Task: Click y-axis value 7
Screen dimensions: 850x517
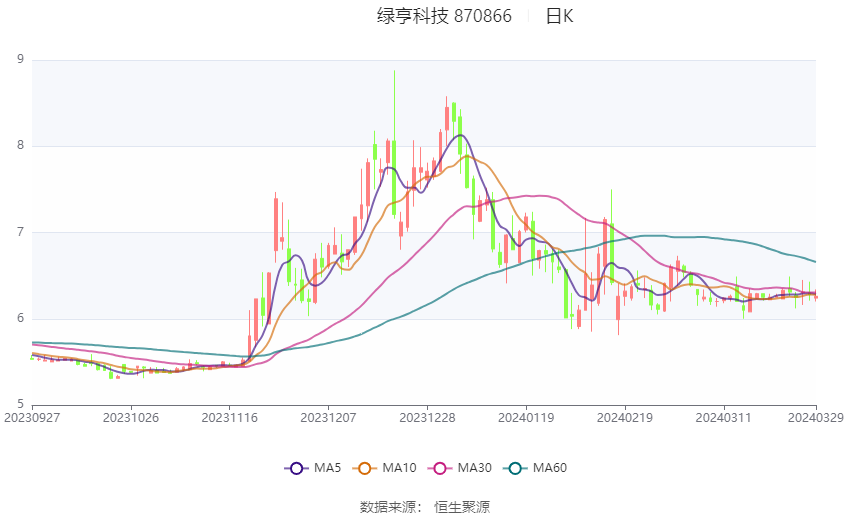Action: click(21, 232)
